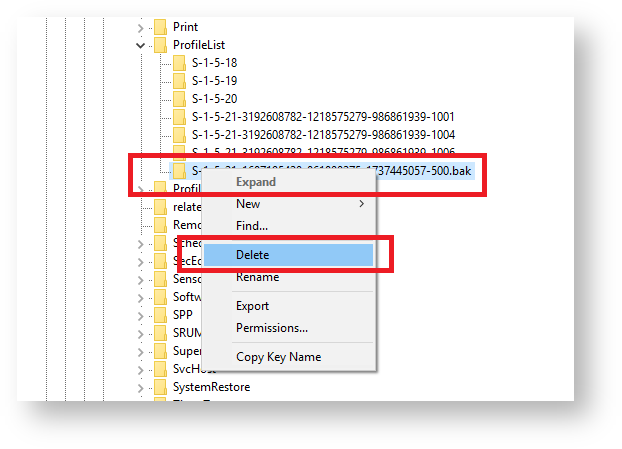This screenshot has height=449, width=622.
Task: Select the key ending in 986861939-1001
Action: [x=323, y=117]
